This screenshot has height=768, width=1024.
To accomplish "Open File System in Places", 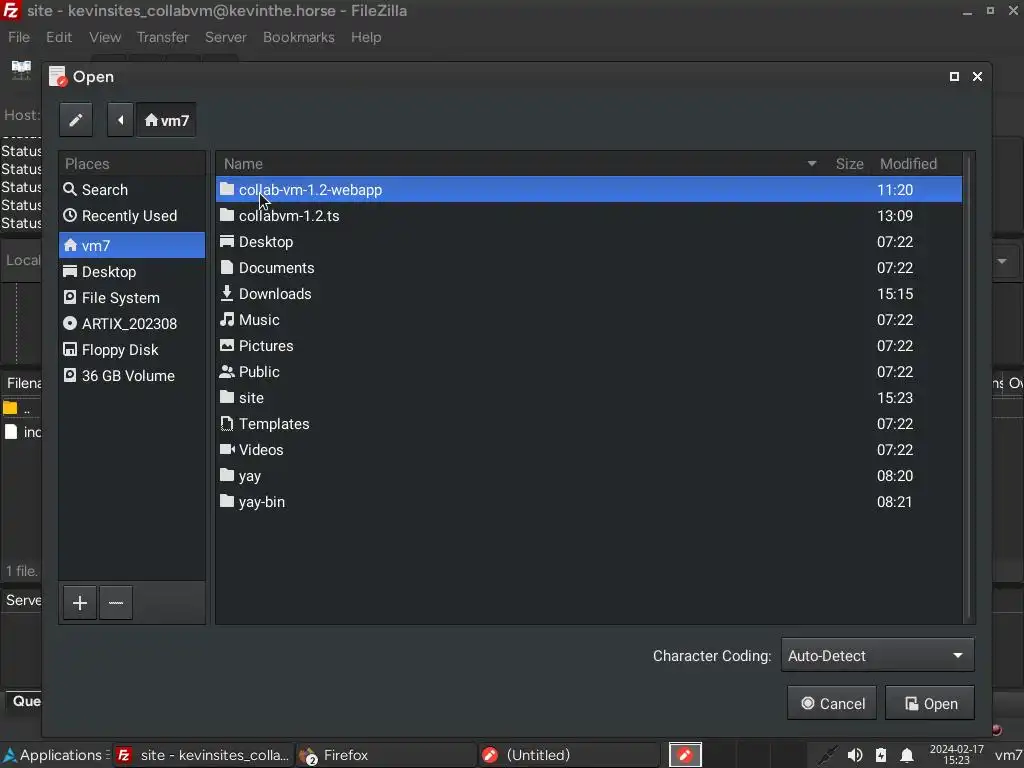I will point(132,298).
